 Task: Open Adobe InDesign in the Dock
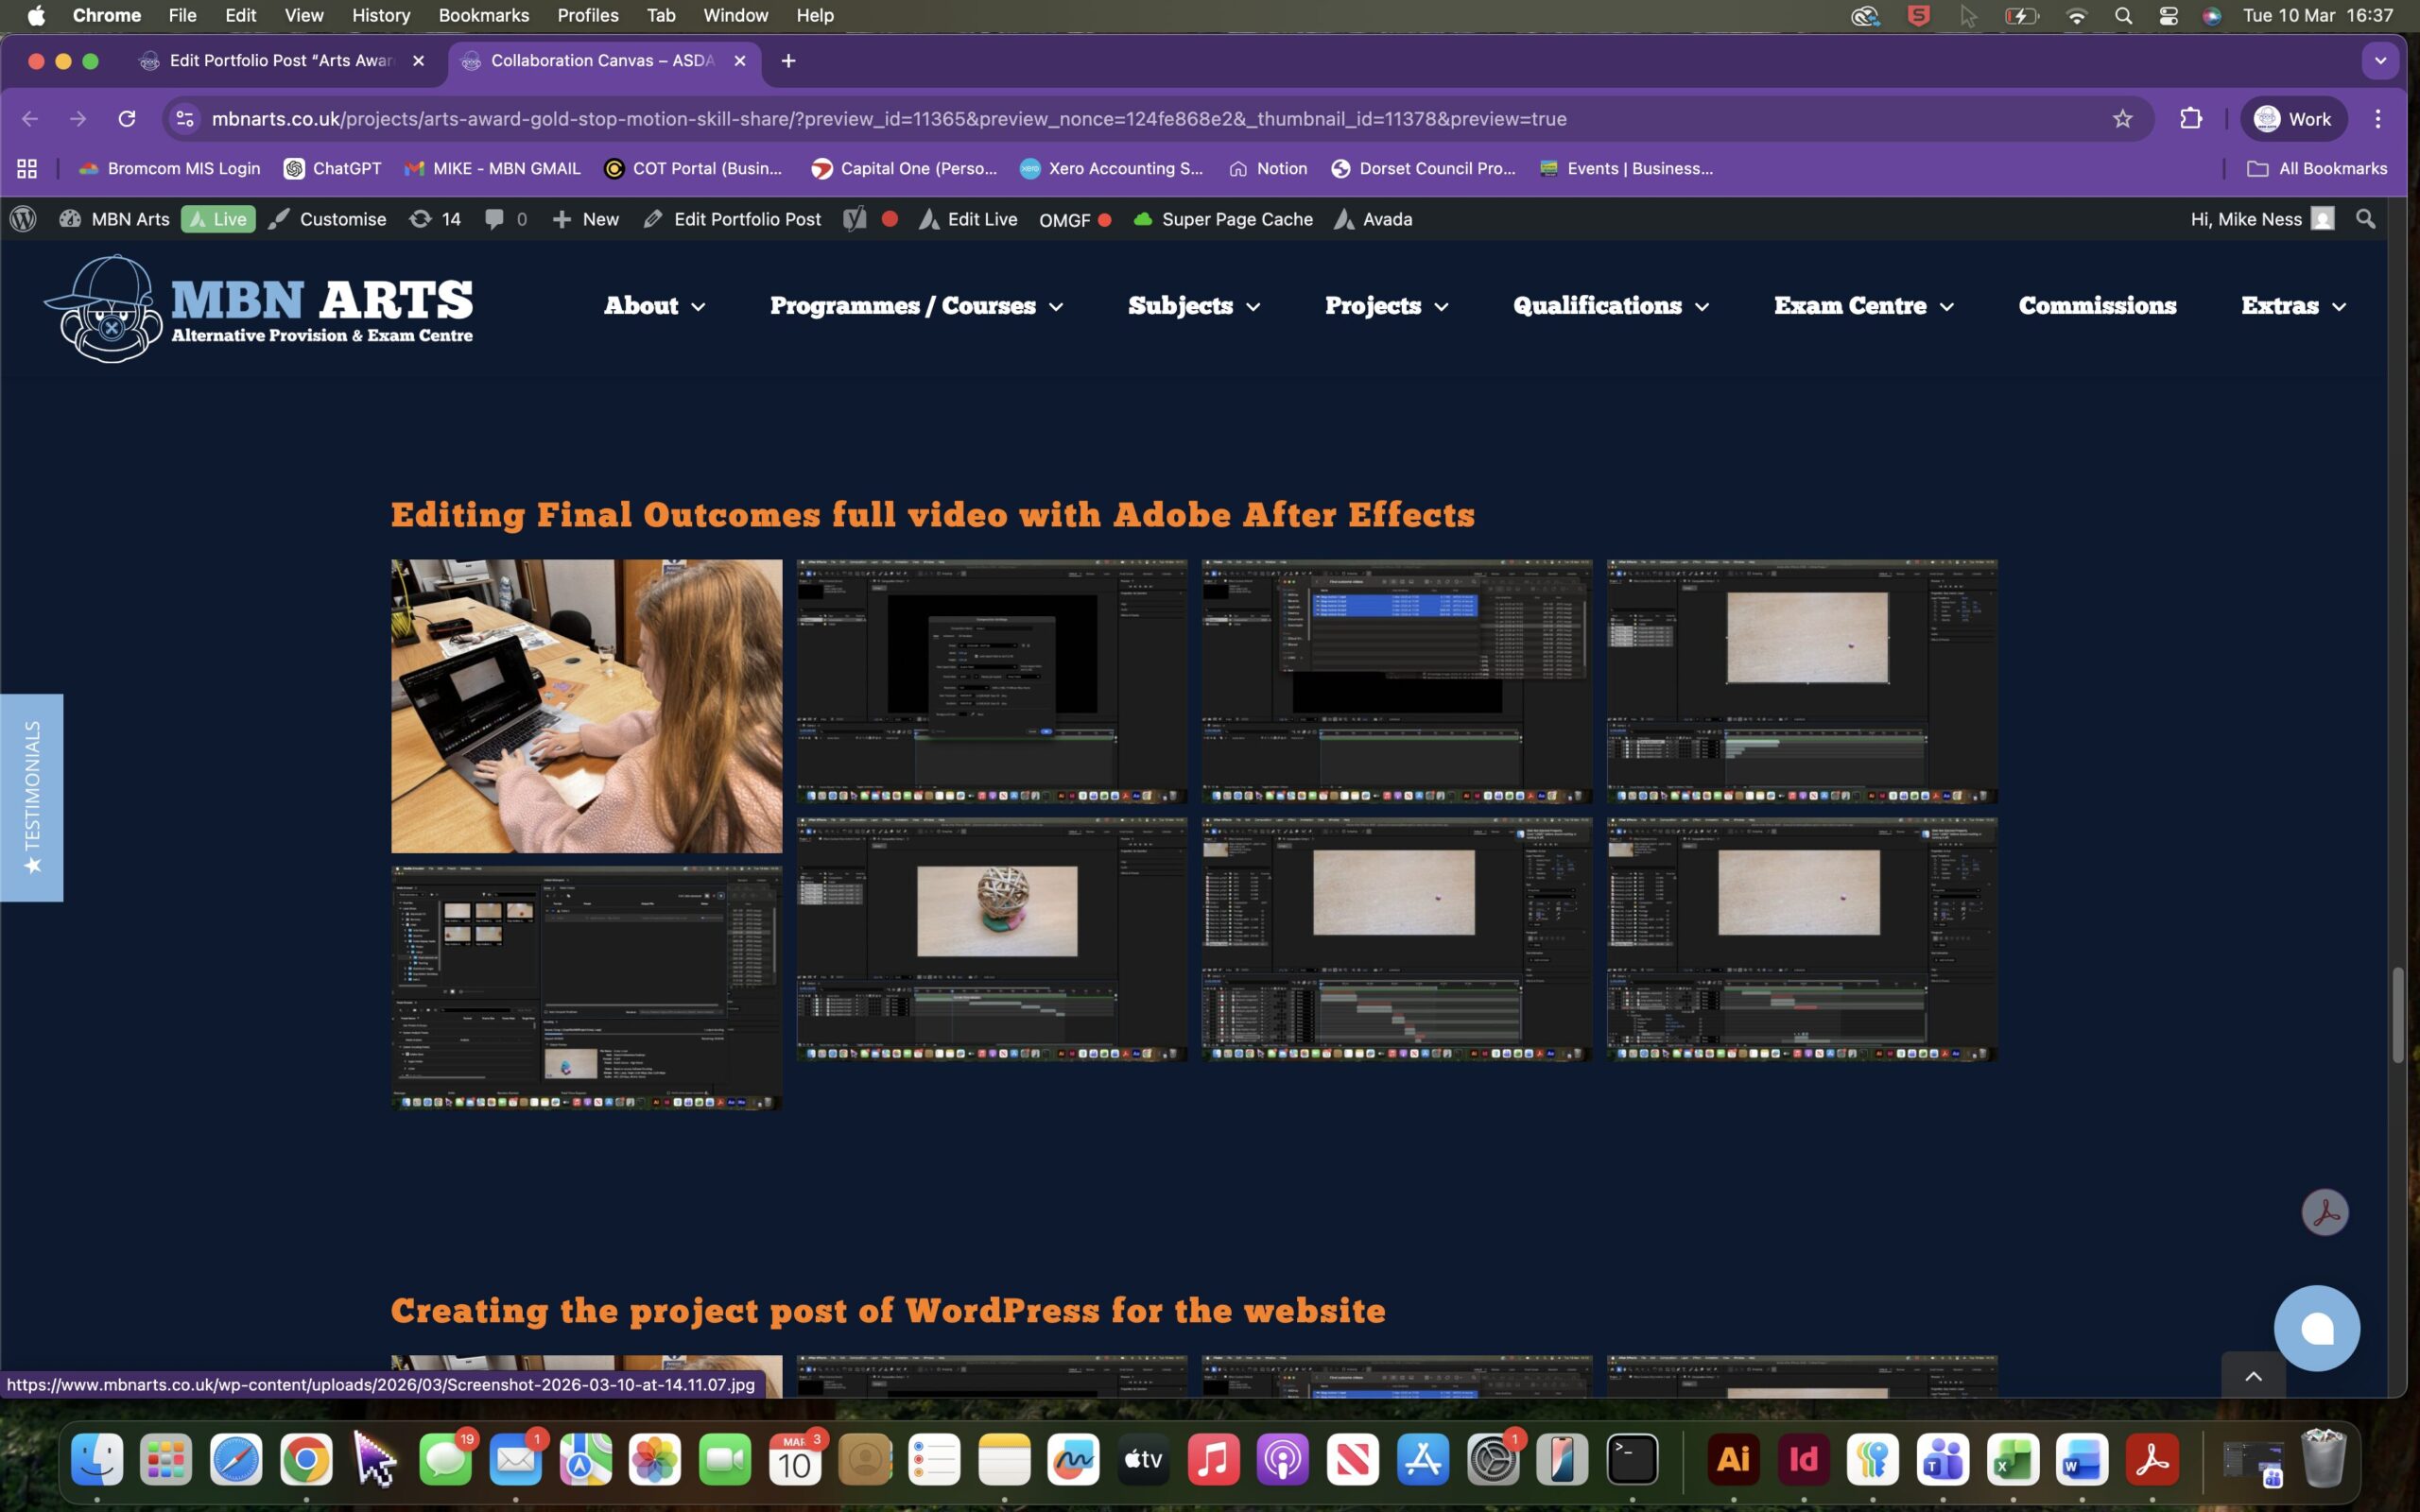[1803, 1460]
